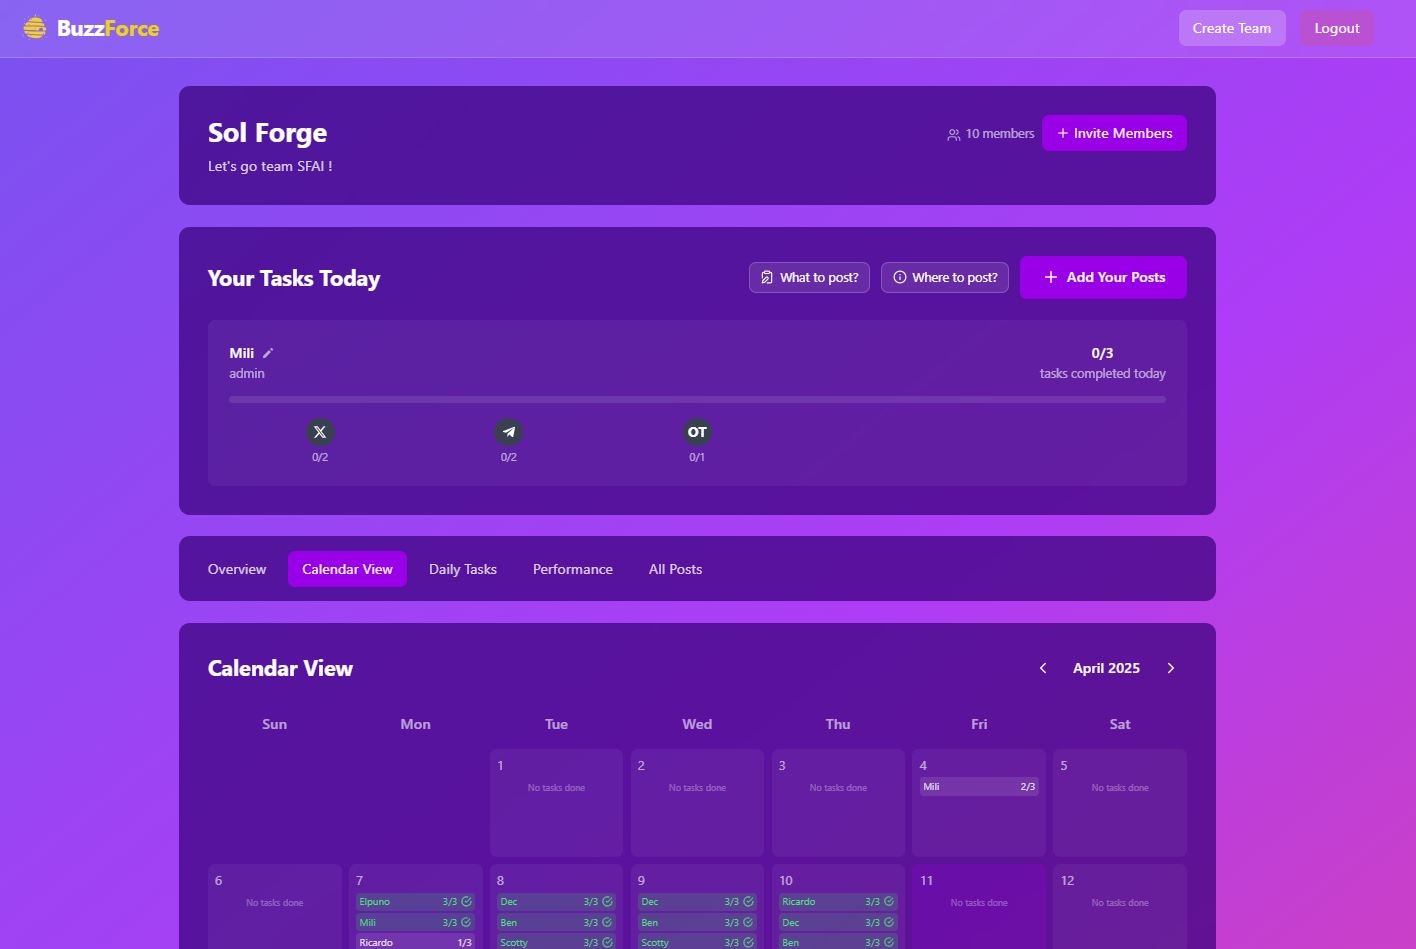Show the All Posts tab

pos(676,569)
